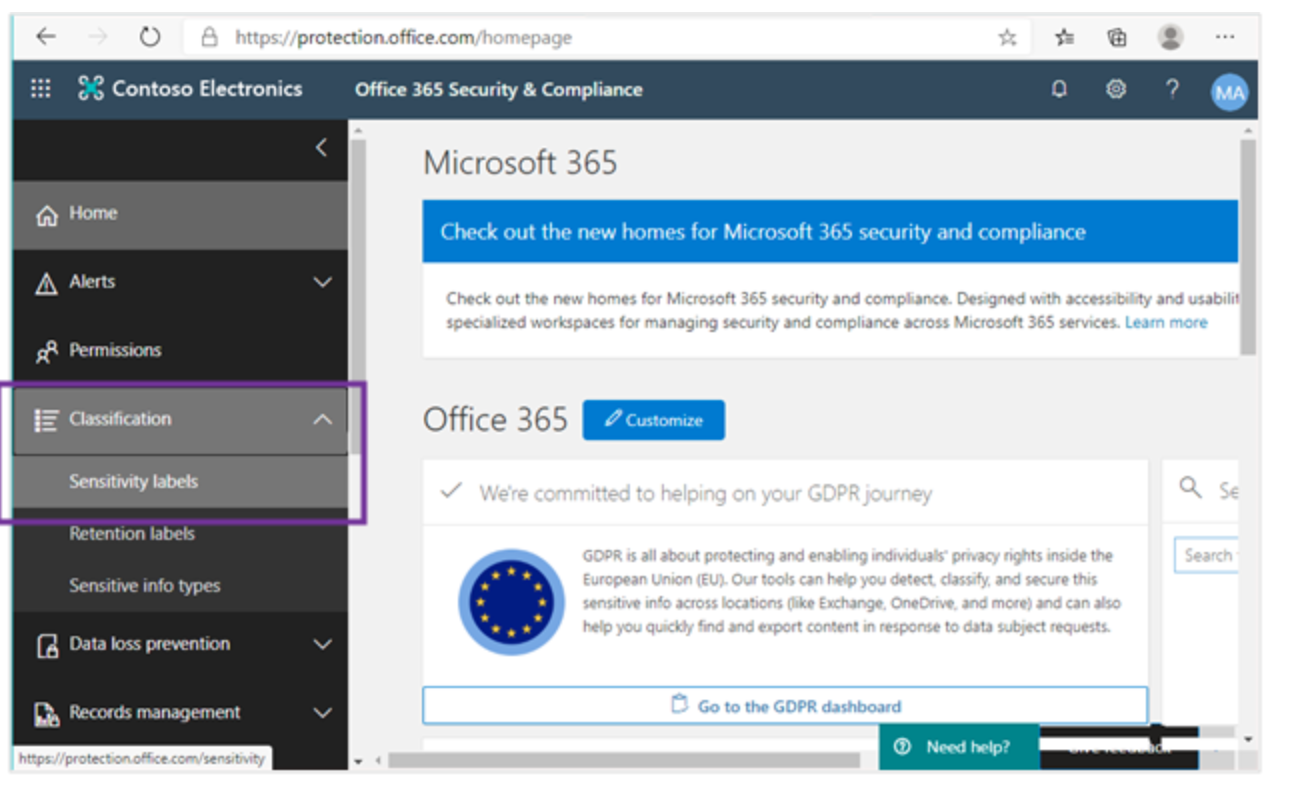Click inside the Search text field
Image resolution: width=1292 pixels, height=790 pixels.
(1222, 555)
